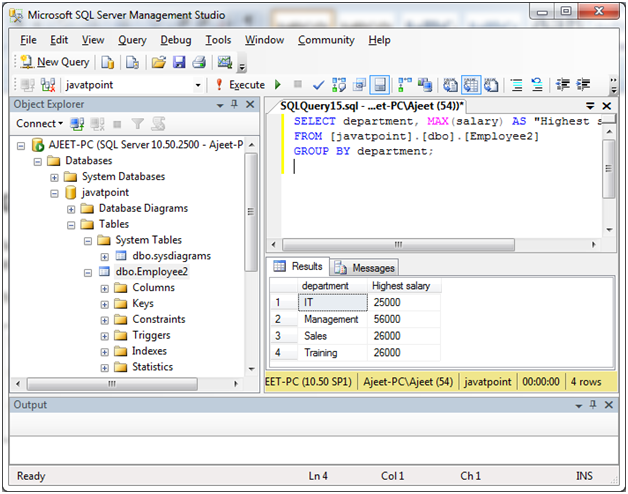The height and width of the screenshot is (494, 628).
Task: Click the department column header
Action: click(332, 286)
